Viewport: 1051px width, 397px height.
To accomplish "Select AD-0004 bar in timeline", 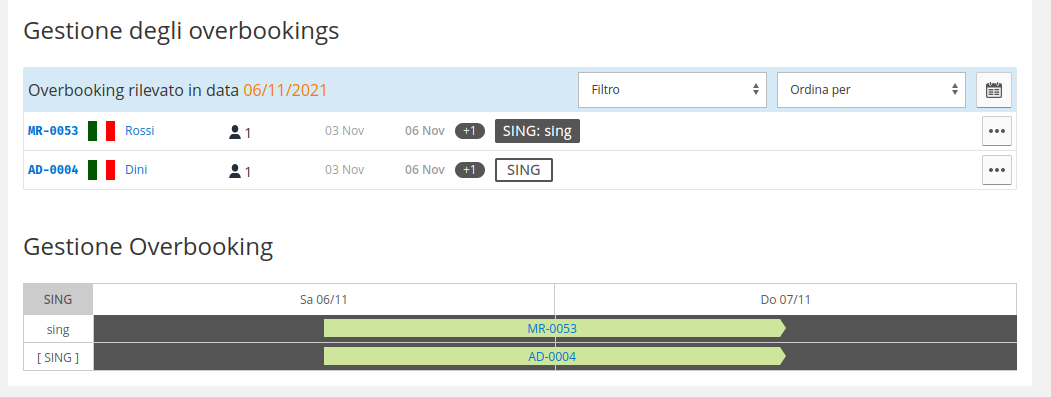I will 554,357.
